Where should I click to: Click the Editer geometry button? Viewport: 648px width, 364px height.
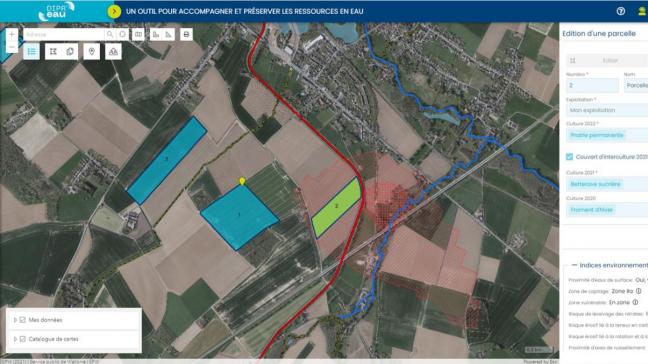click(x=607, y=60)
